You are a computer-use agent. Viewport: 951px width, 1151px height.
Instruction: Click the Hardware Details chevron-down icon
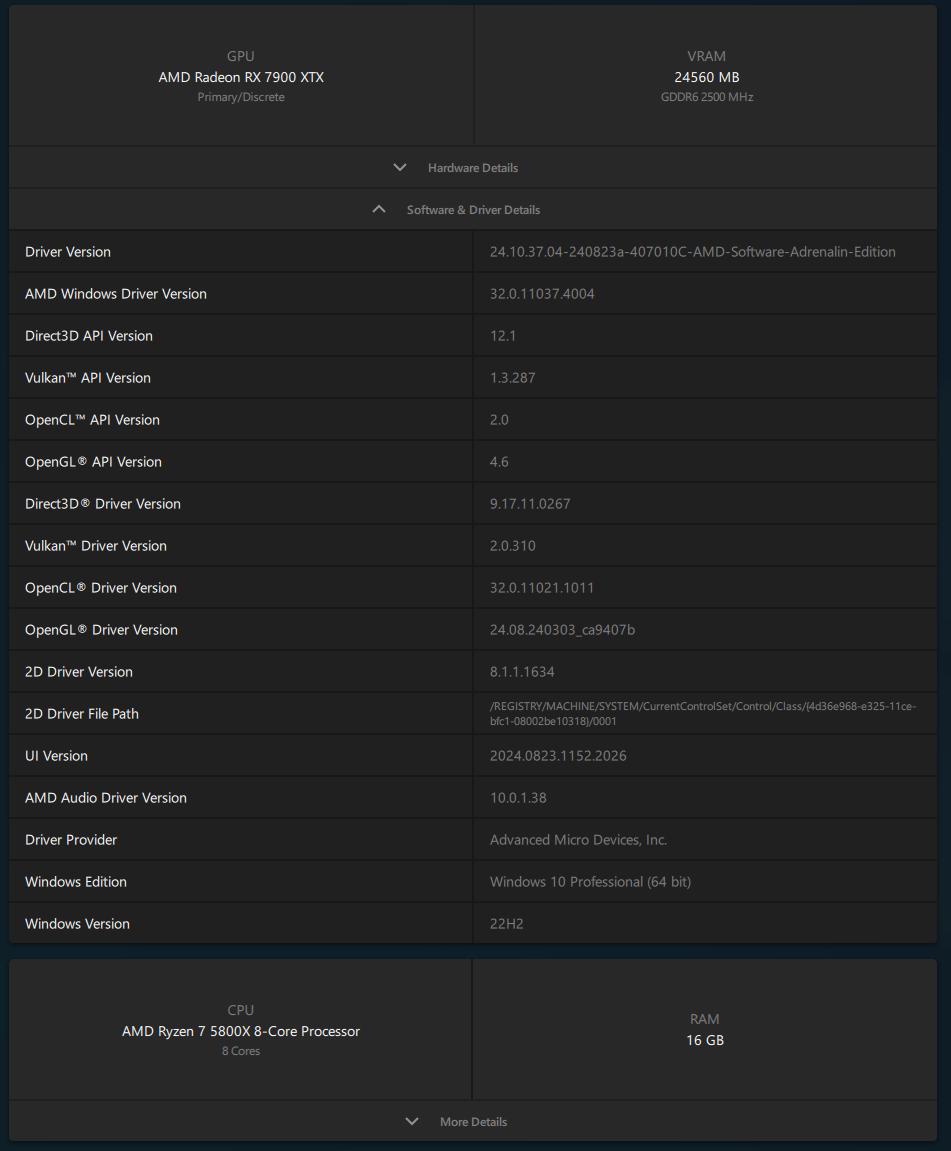(400, 167)
